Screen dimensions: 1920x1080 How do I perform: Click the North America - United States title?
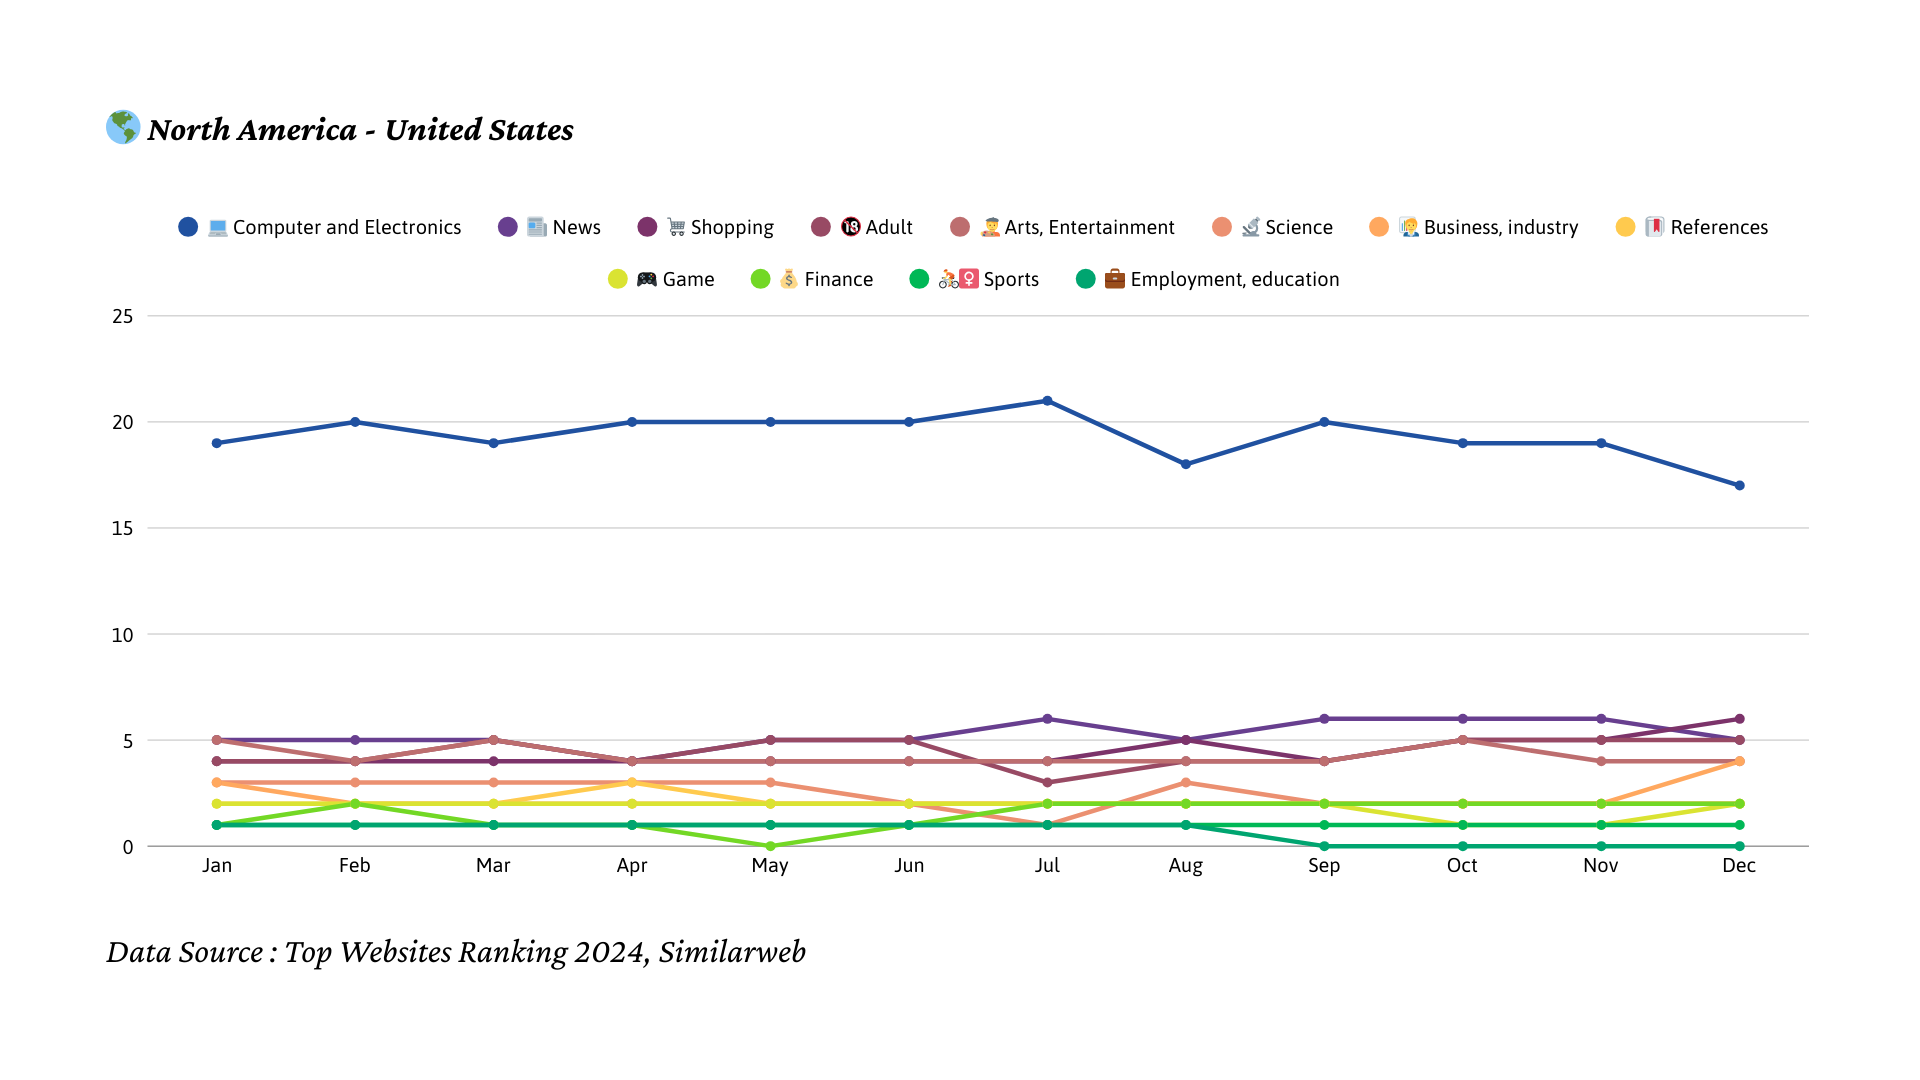coord(360,130)
